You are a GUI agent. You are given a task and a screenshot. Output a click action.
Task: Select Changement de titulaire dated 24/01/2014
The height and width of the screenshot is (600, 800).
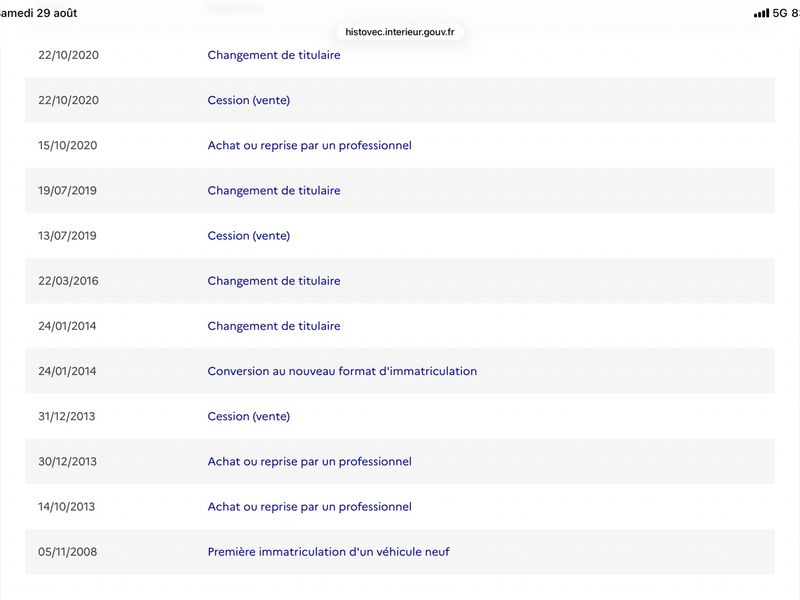pos(274,326)
